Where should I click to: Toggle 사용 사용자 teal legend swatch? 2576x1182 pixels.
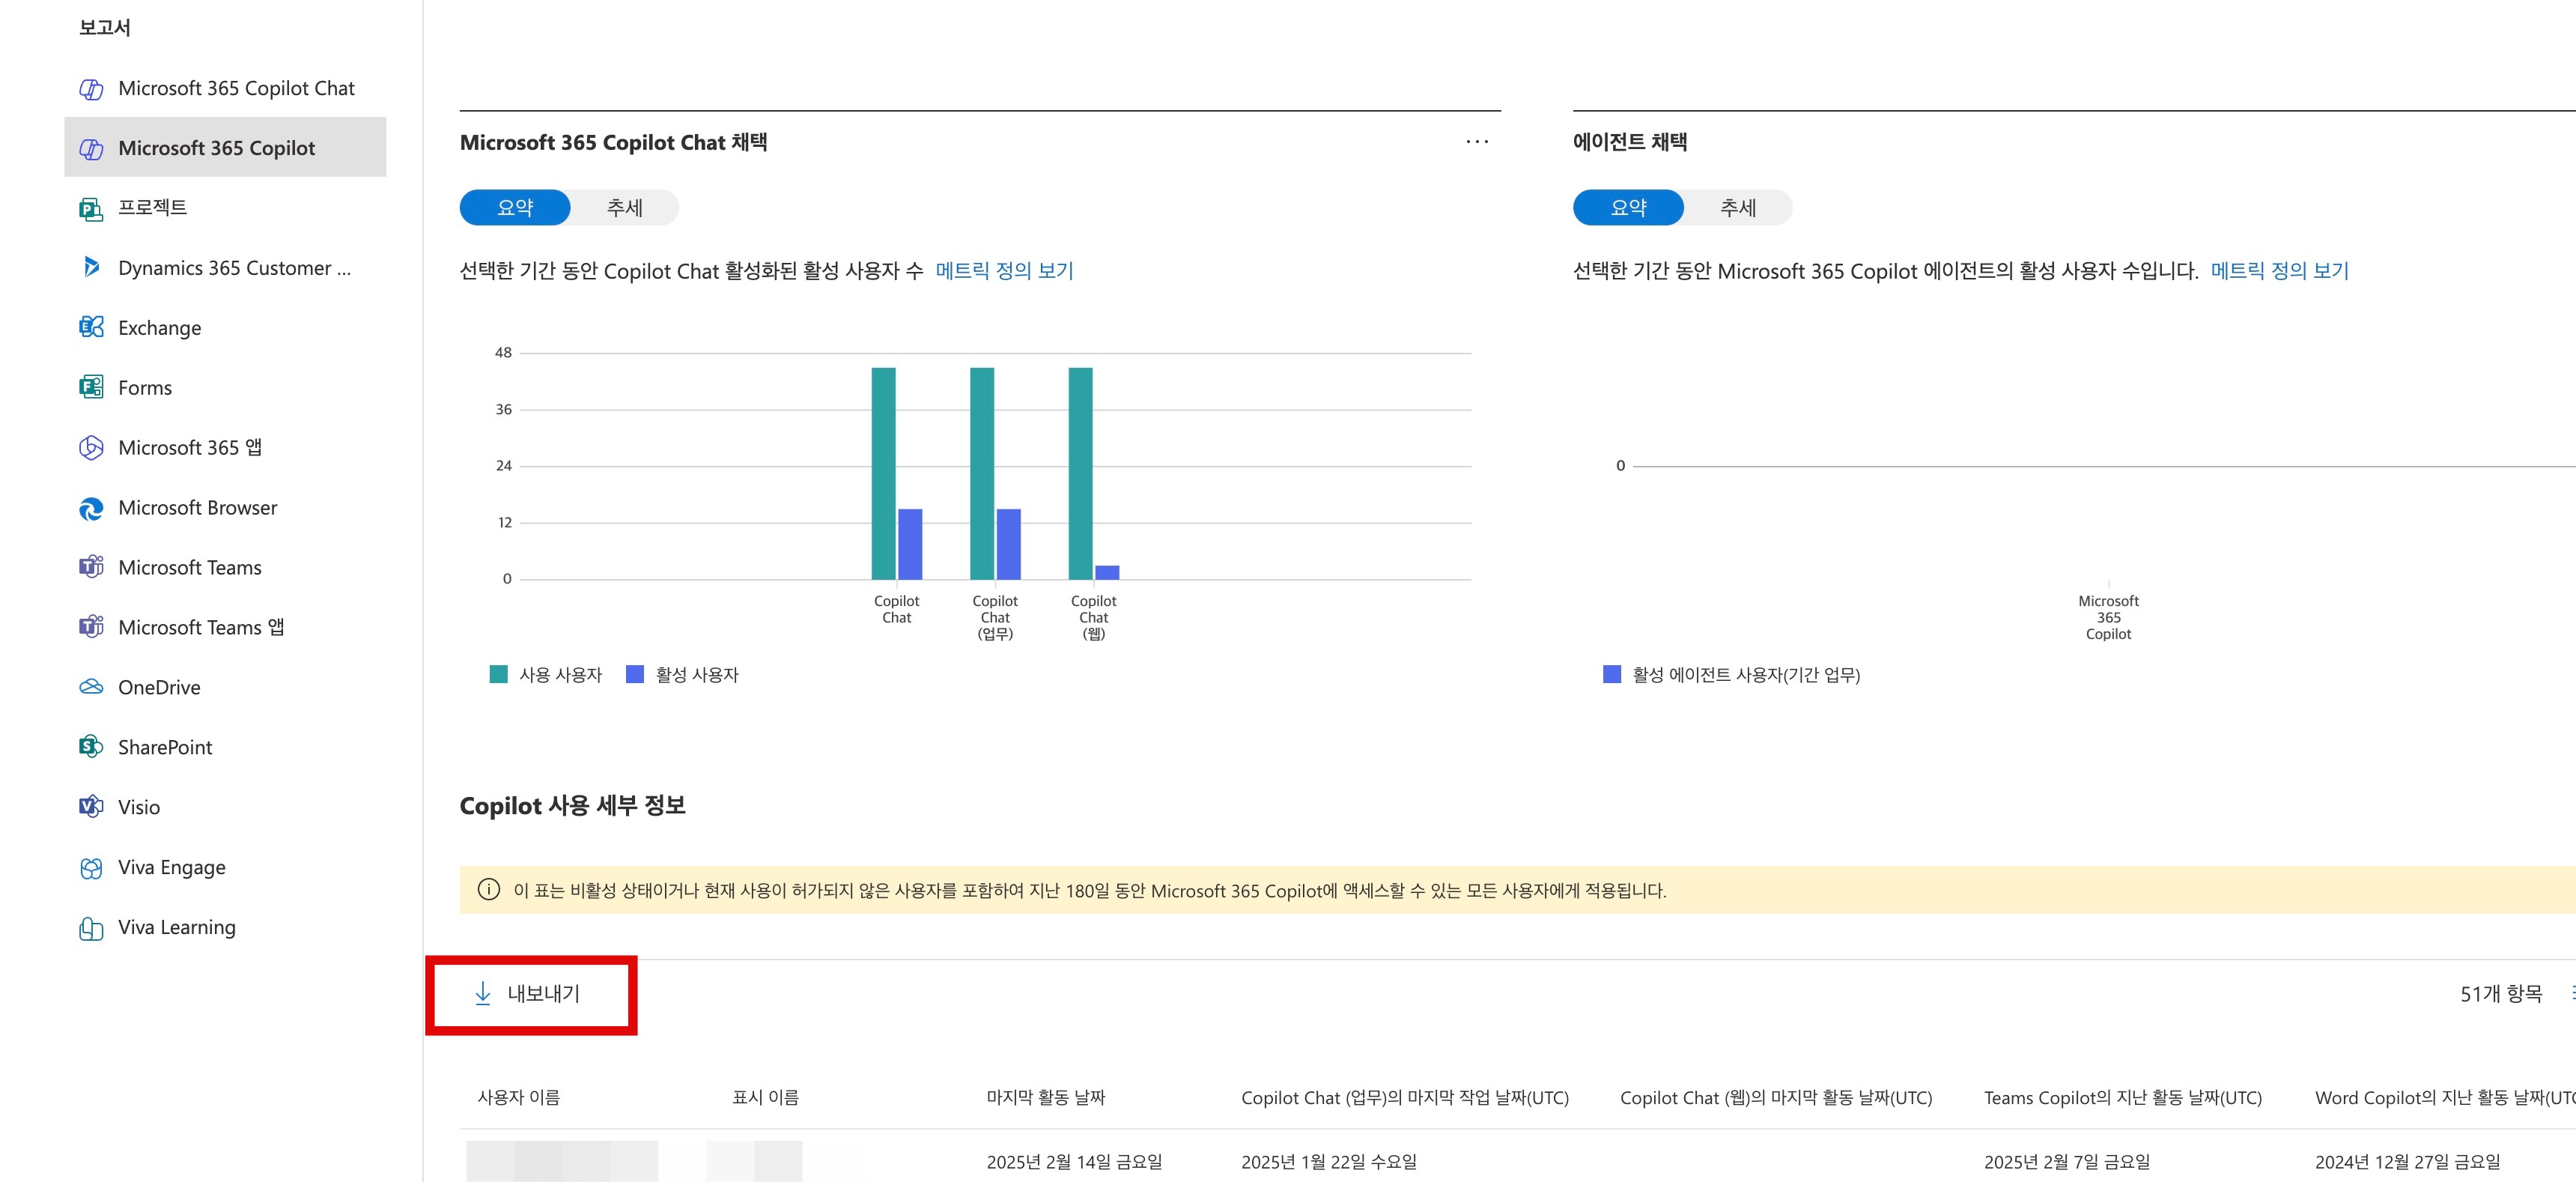(x=498, y=675)
